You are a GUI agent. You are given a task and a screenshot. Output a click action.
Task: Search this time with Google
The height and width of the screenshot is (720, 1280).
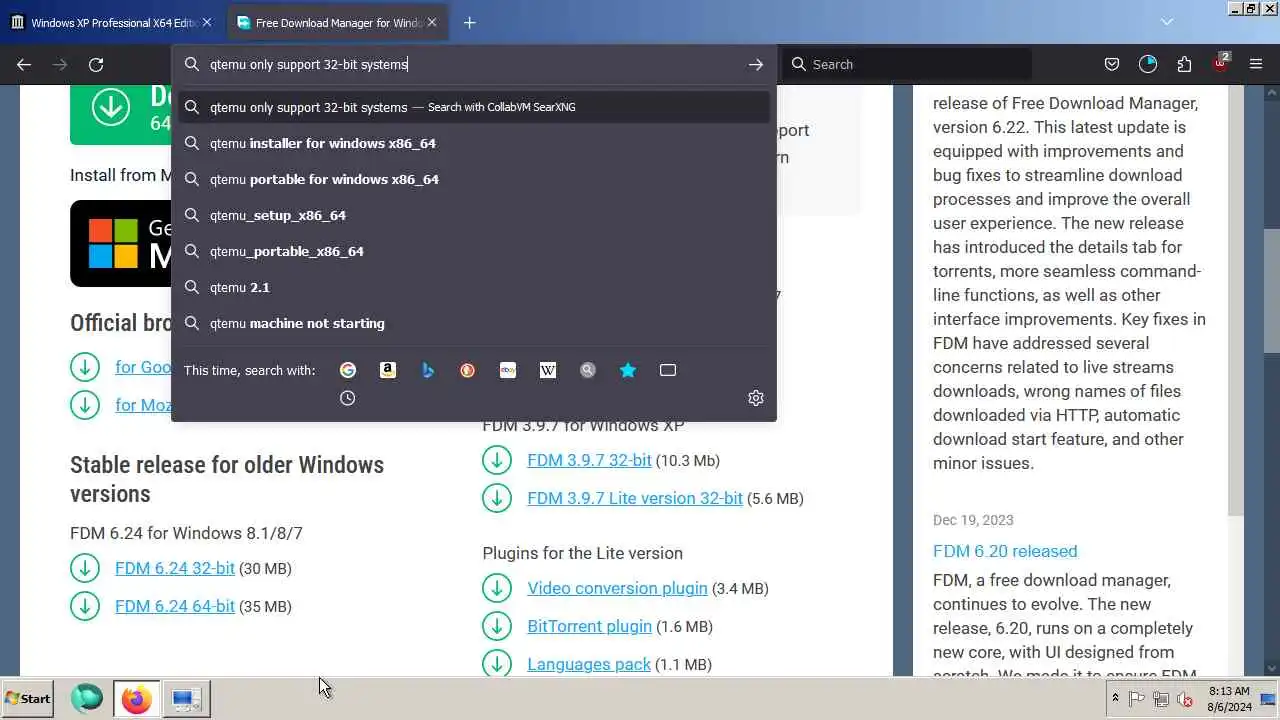[348, 370]
